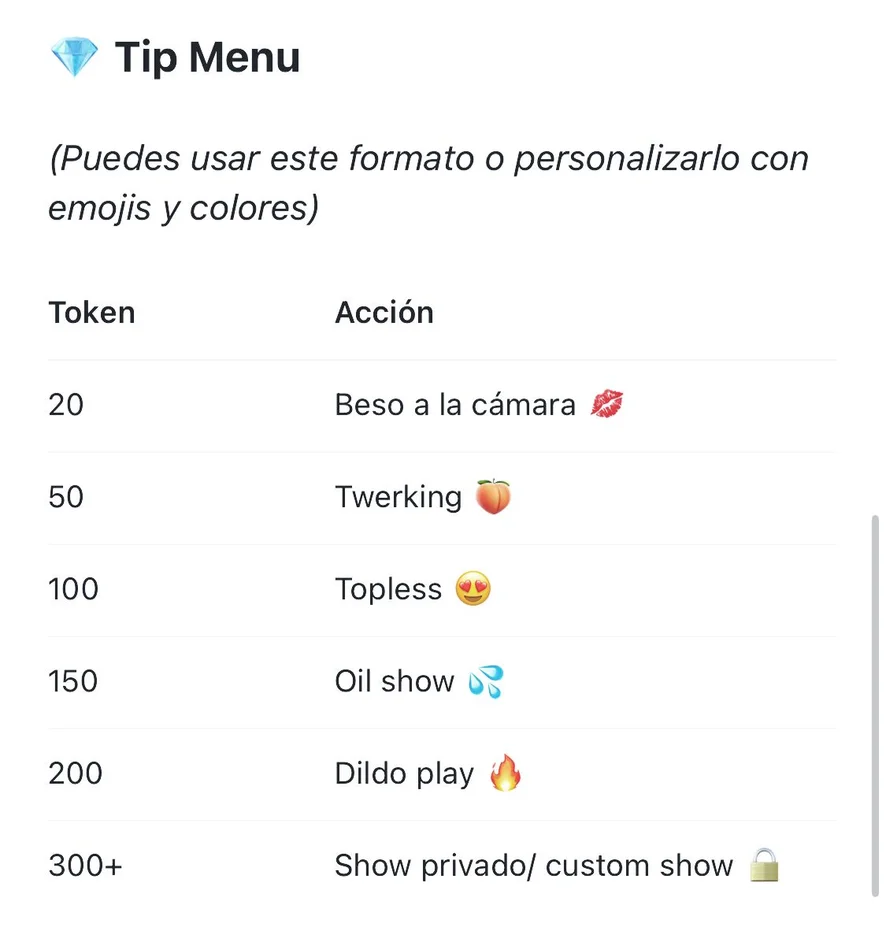Viewport: 886px width, 931px height.
Task: Click the Beso a la cámara text
Action: click(x=455, y=405)
